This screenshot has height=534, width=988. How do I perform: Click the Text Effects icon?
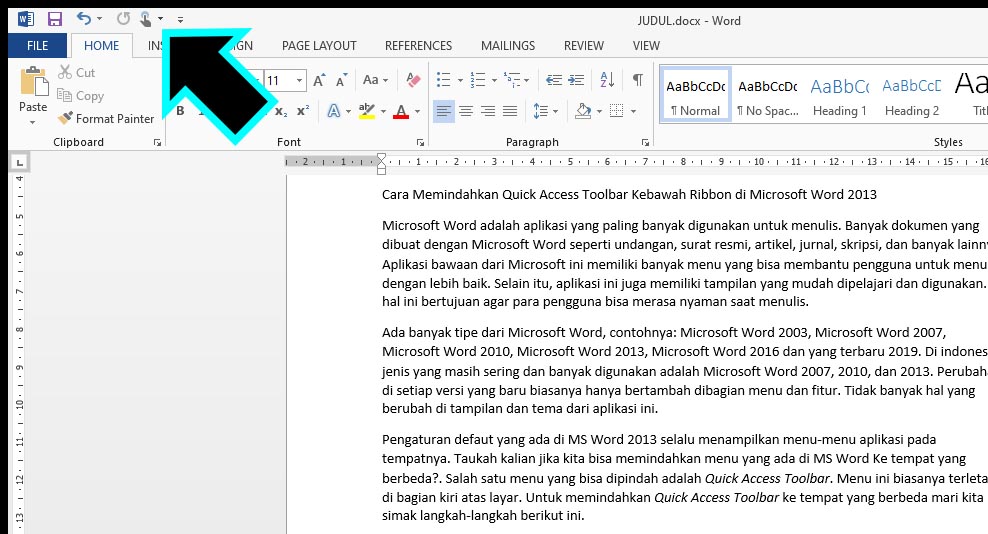[334, 112]
